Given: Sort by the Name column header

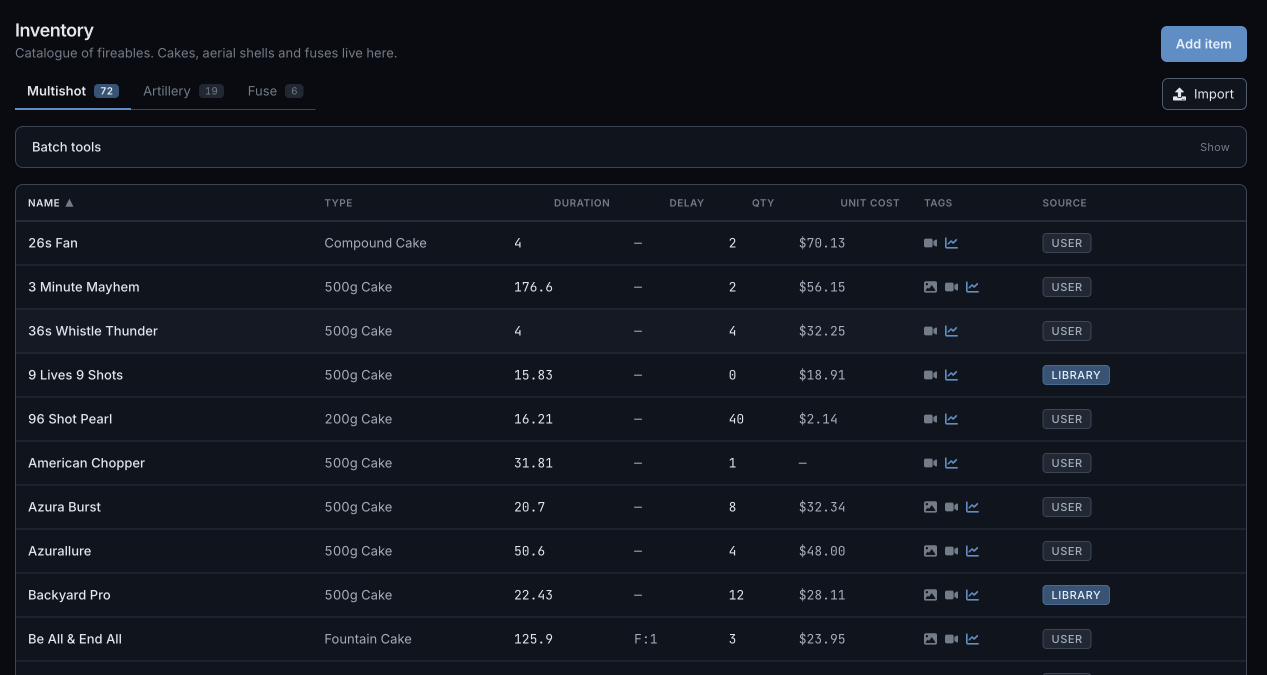Looking at the screenshot, I should (51, 203).
